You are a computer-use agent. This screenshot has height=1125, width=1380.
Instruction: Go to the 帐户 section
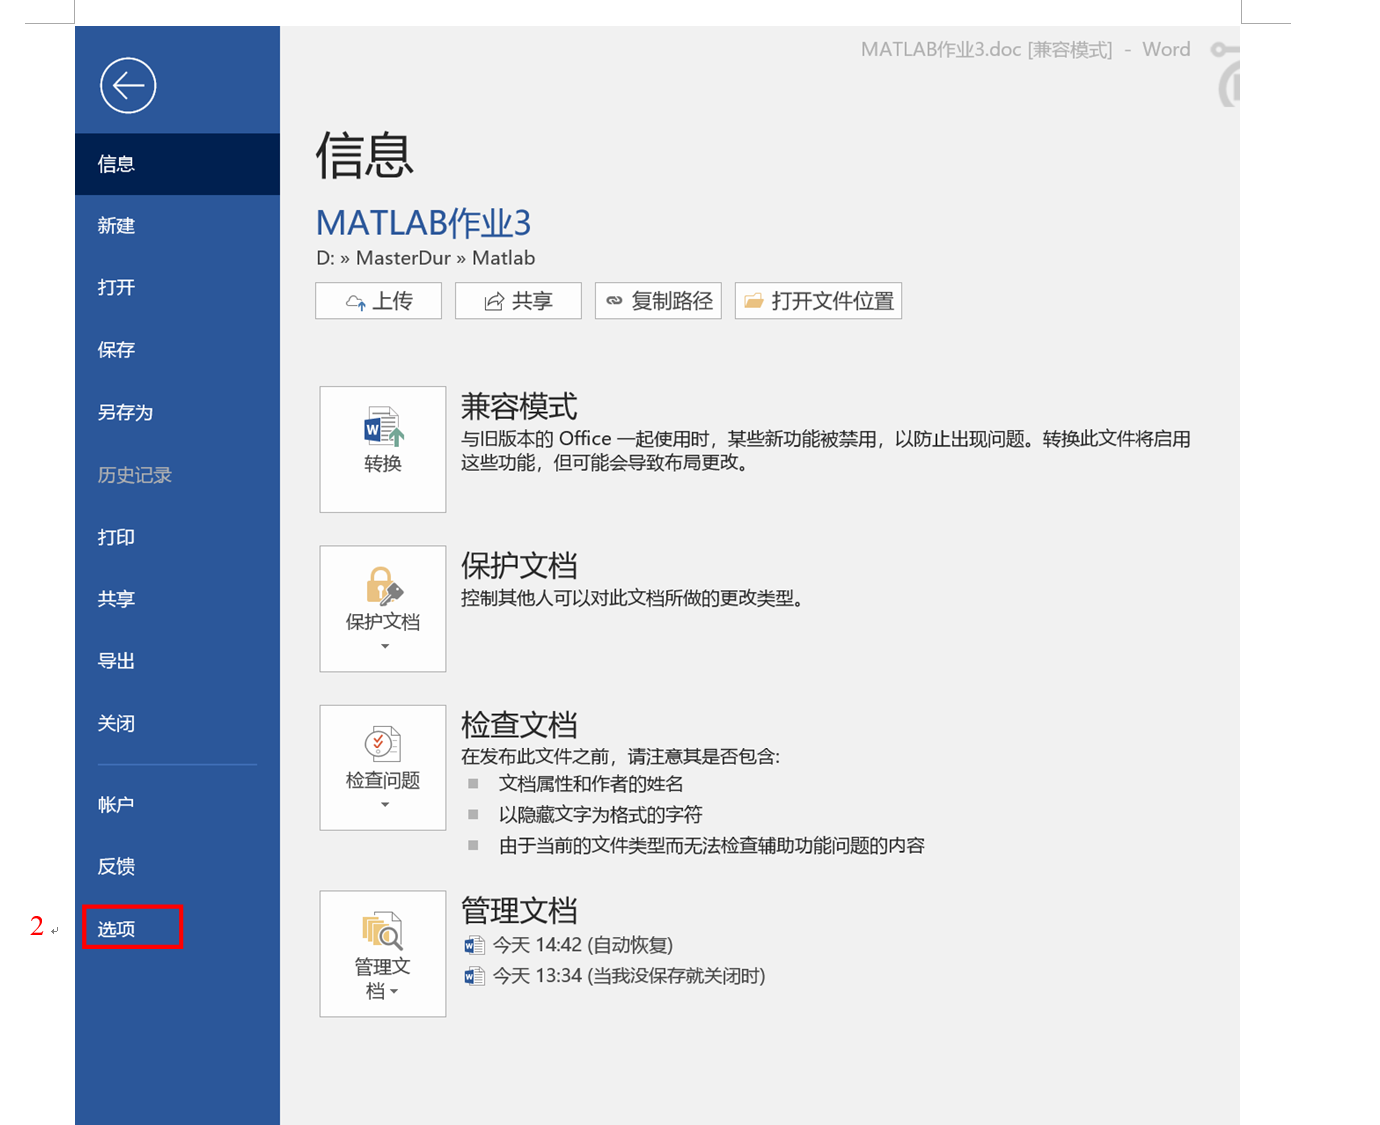[x=115, y=804]
